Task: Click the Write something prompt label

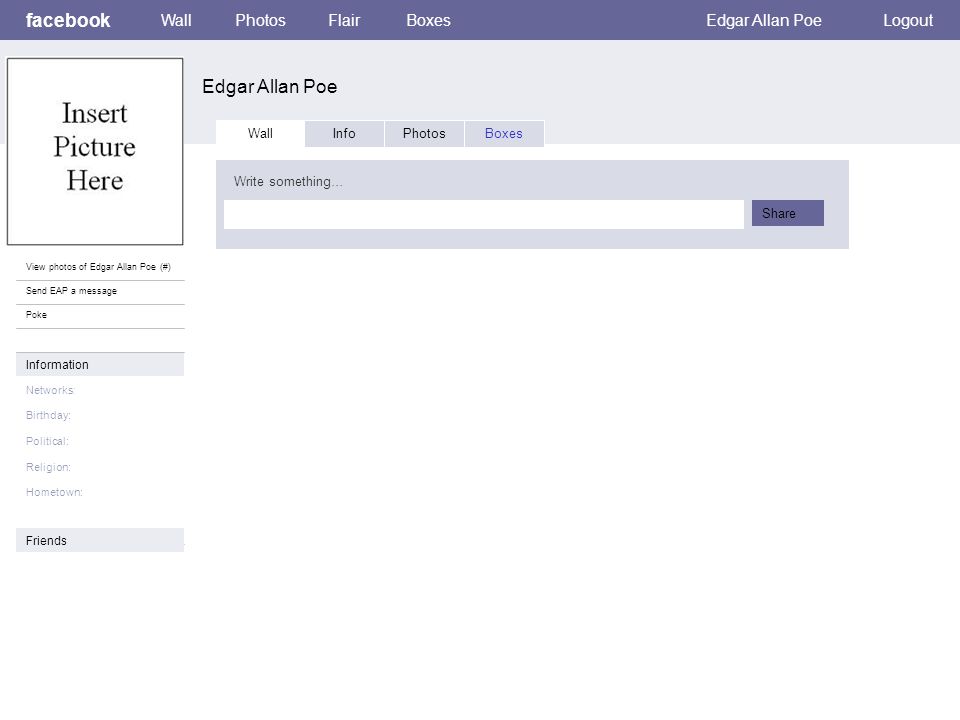Action: pos(288,181)
